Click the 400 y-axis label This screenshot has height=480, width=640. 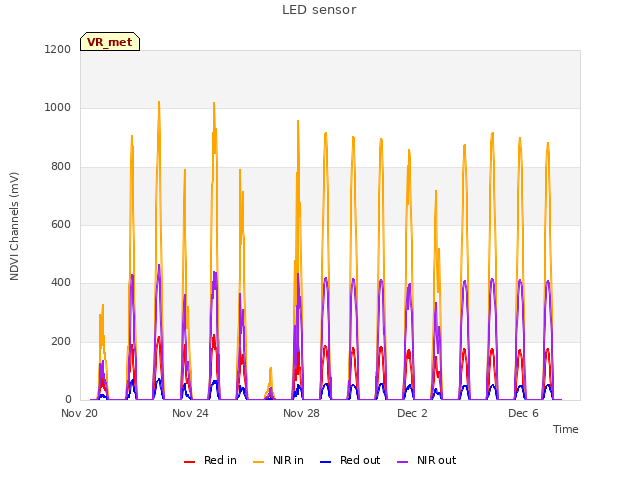point(61,282)
